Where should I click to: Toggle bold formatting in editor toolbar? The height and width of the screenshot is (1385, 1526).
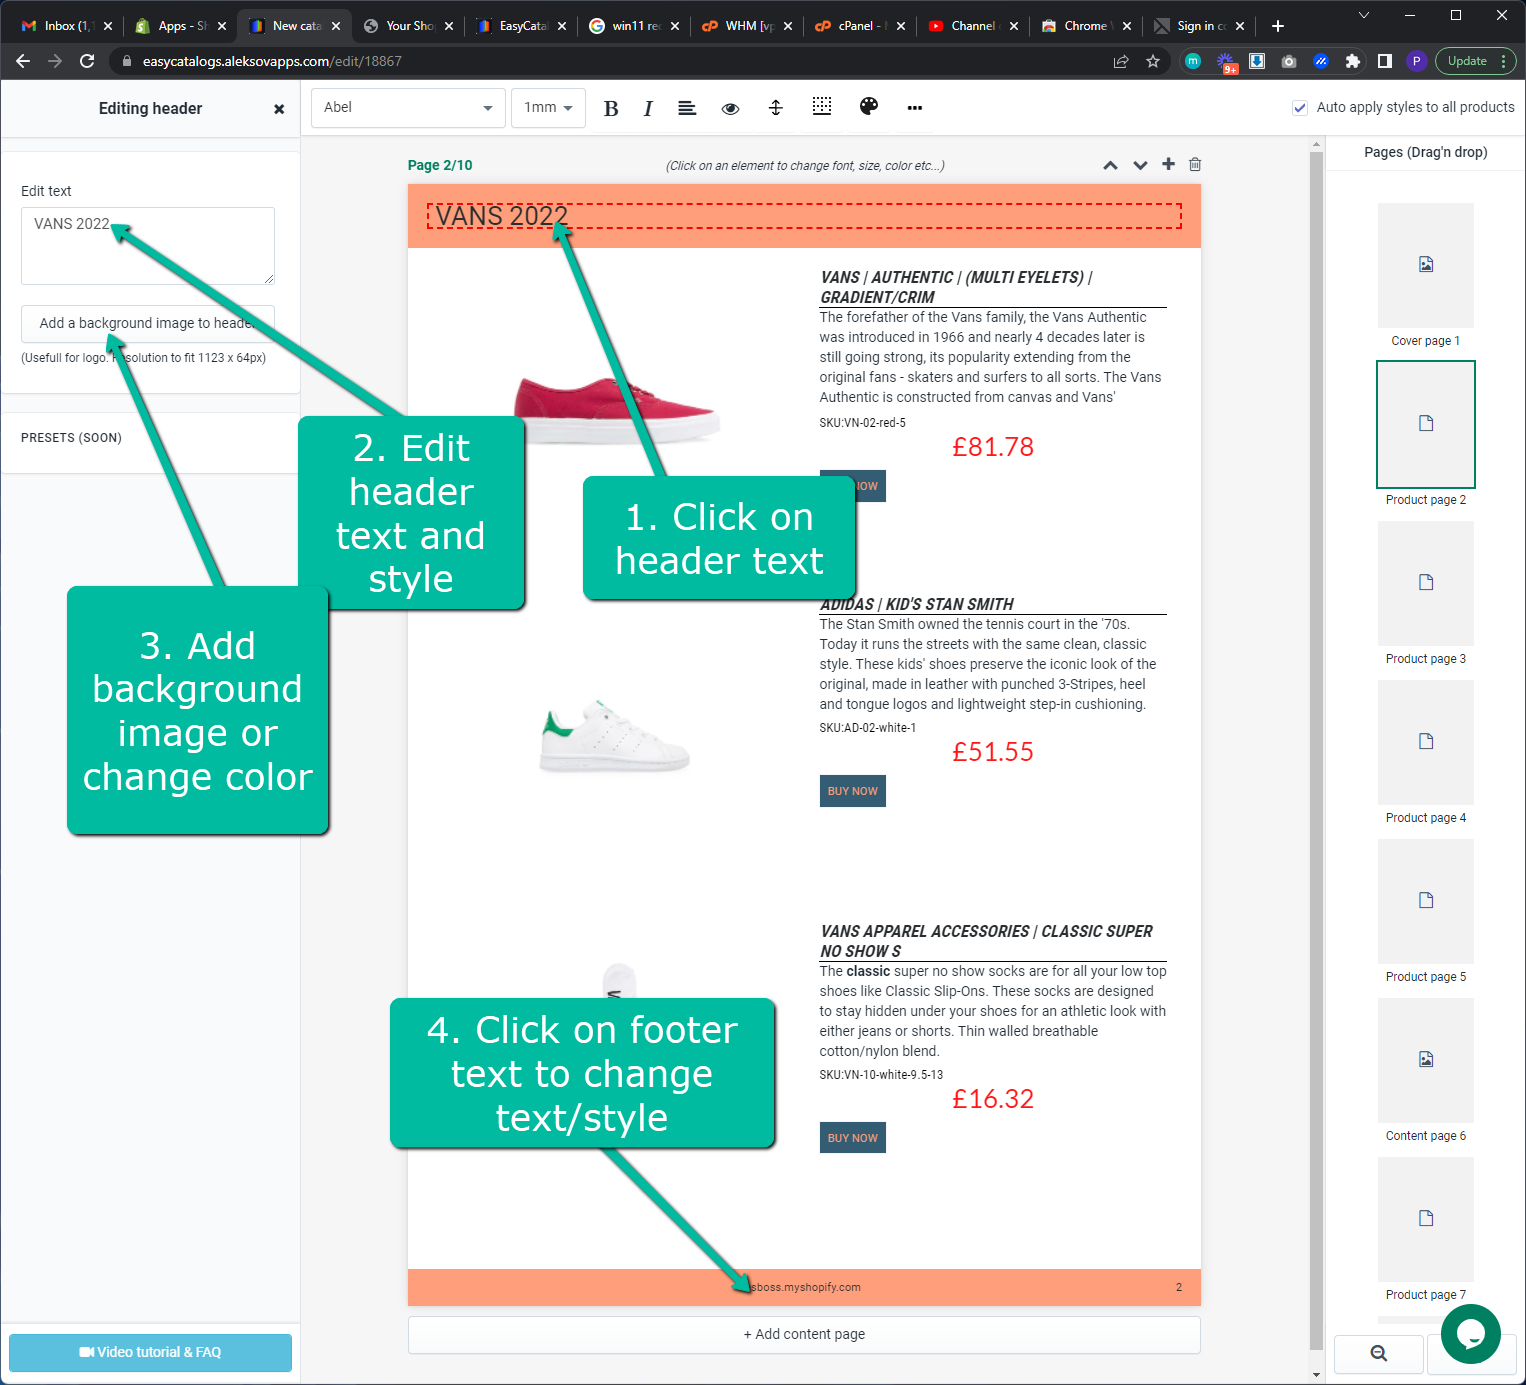(x=611, y=108)
